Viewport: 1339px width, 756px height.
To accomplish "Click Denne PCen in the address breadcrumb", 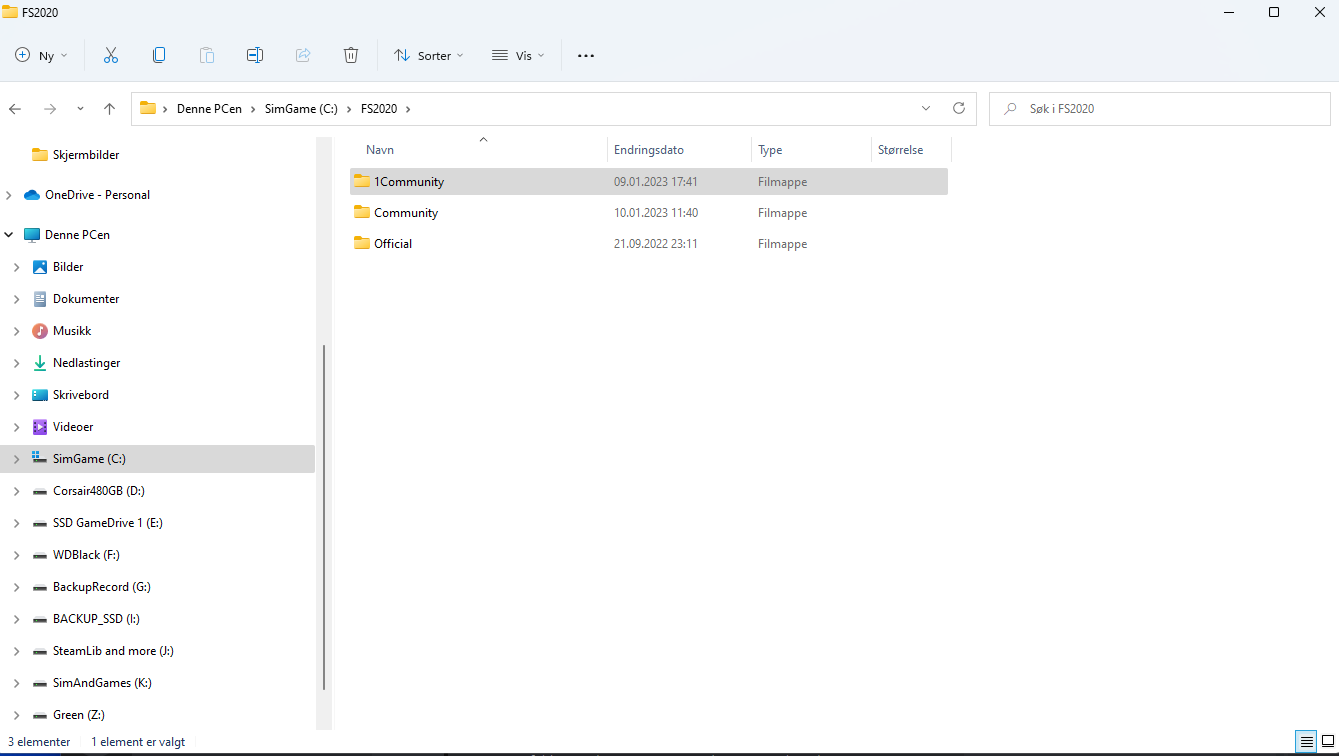I will 209,109.
